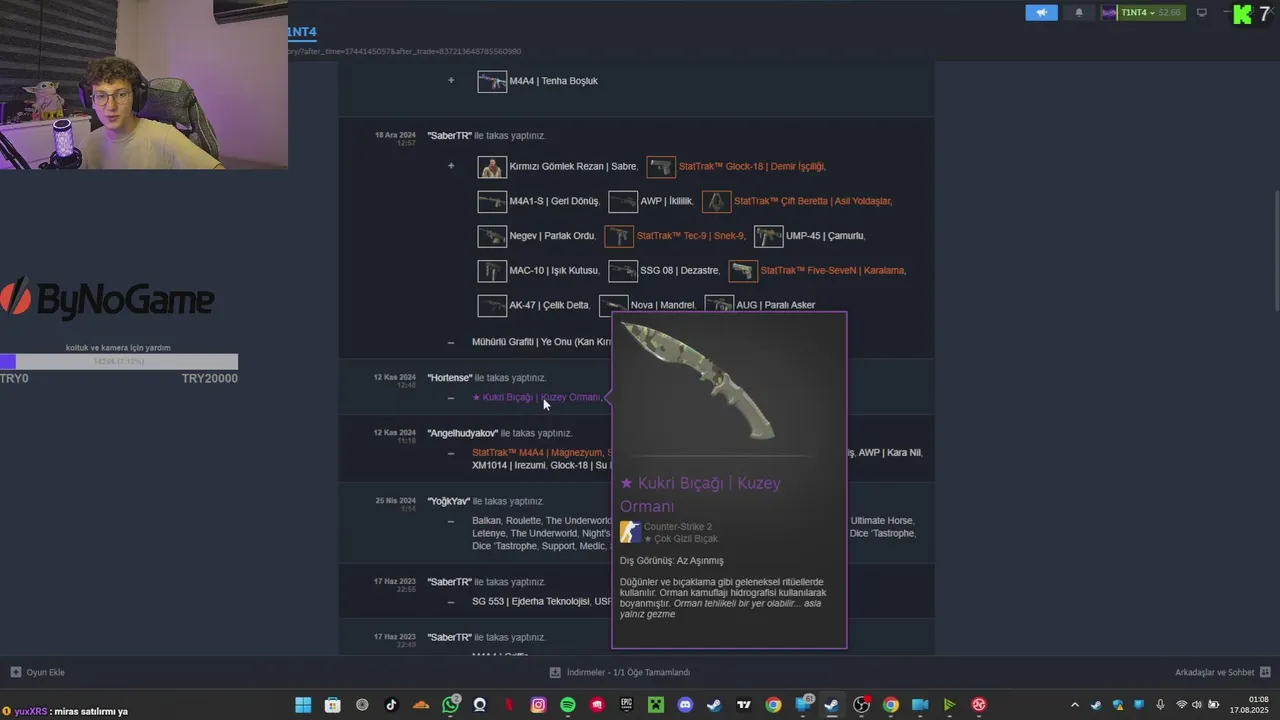
Task: Open Arkadaşlar ve Sohbet friends chat
Action: coord(1222,672)
